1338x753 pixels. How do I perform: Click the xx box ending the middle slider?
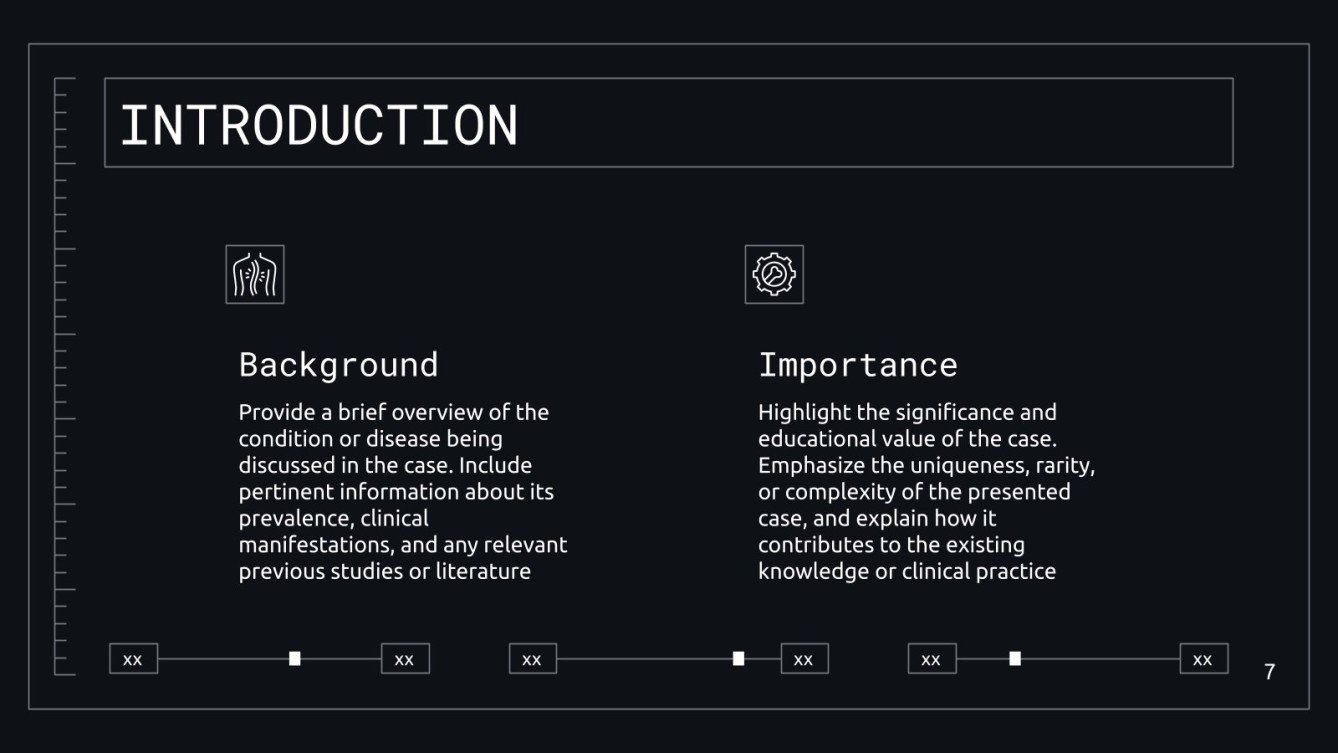point(804,659)
